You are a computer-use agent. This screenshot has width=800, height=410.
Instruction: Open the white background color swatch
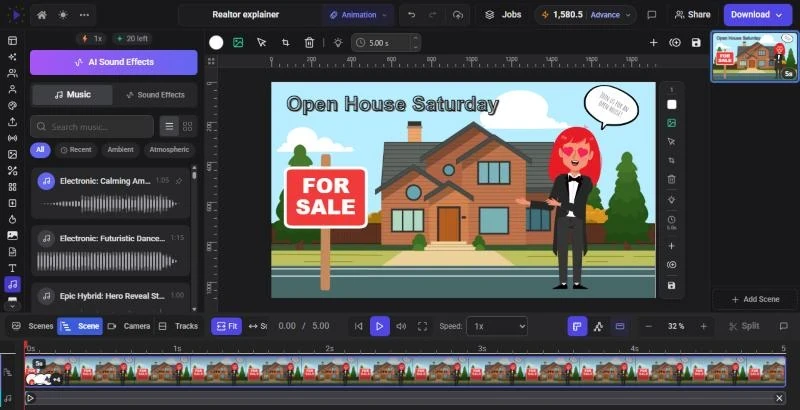(216, 43)
